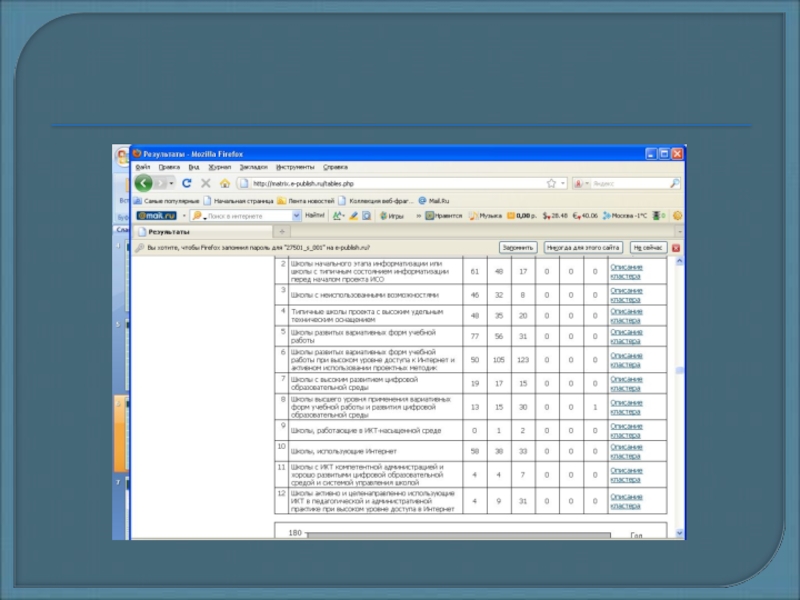
Task: Click the highlighter pencil toolbar icon
Action: 353,216
